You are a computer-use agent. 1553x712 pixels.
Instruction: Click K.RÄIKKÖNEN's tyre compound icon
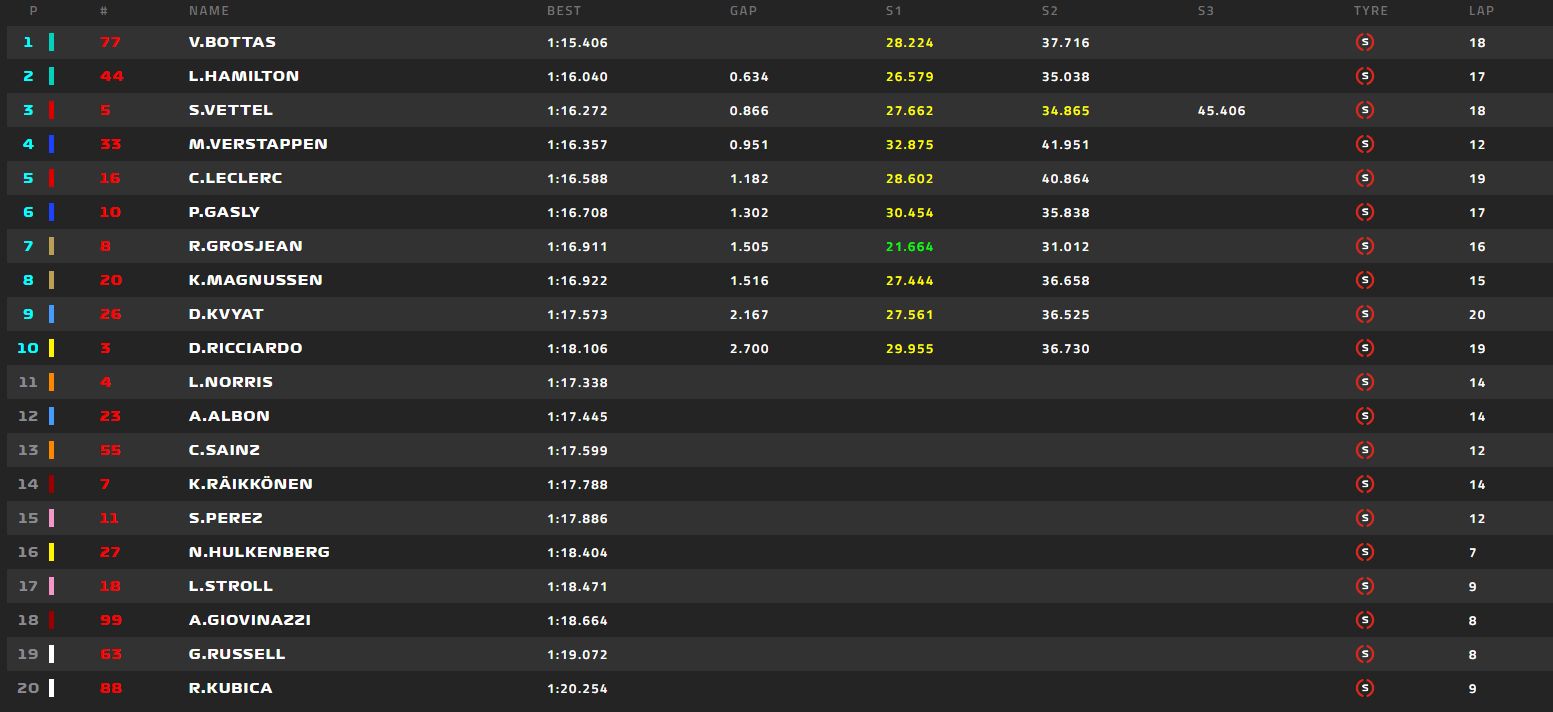coord(1365,484)
